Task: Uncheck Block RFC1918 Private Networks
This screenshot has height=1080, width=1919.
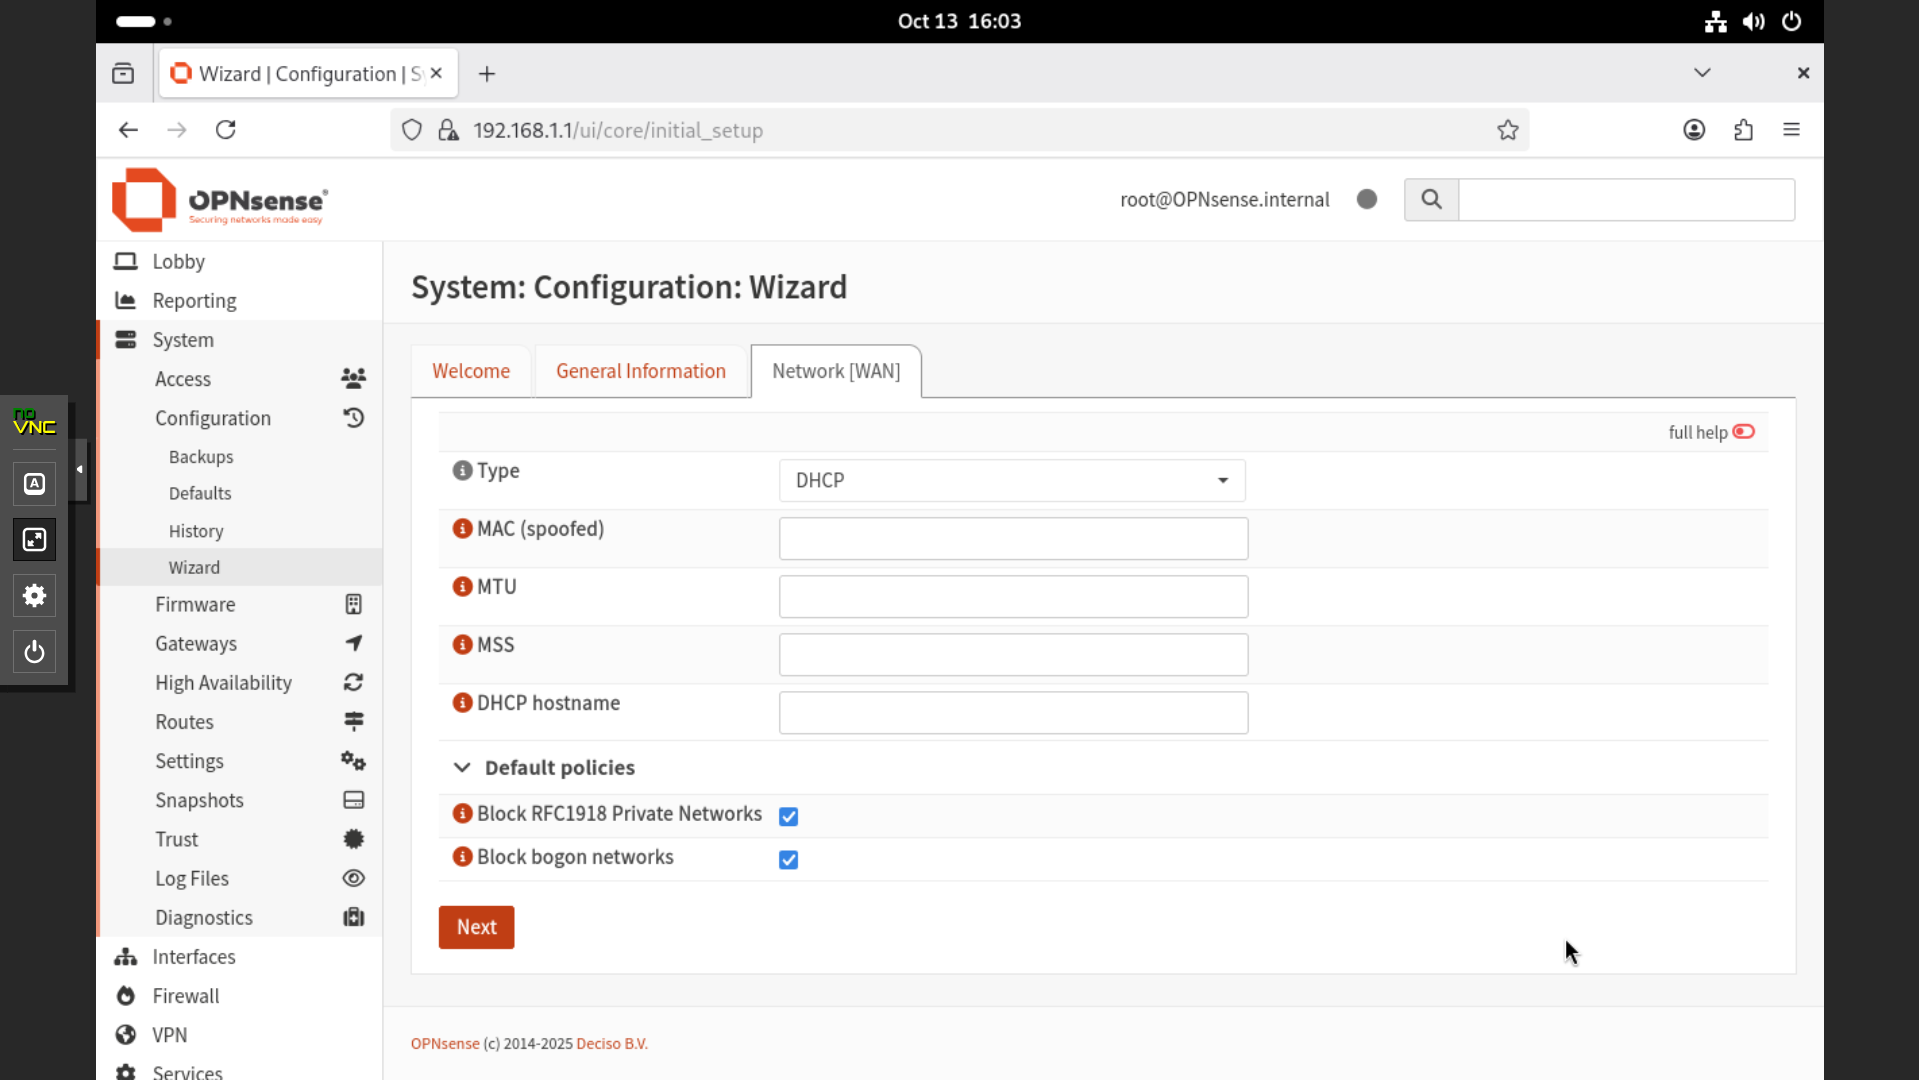Action: pyautogui.click(x=788, y=817)
